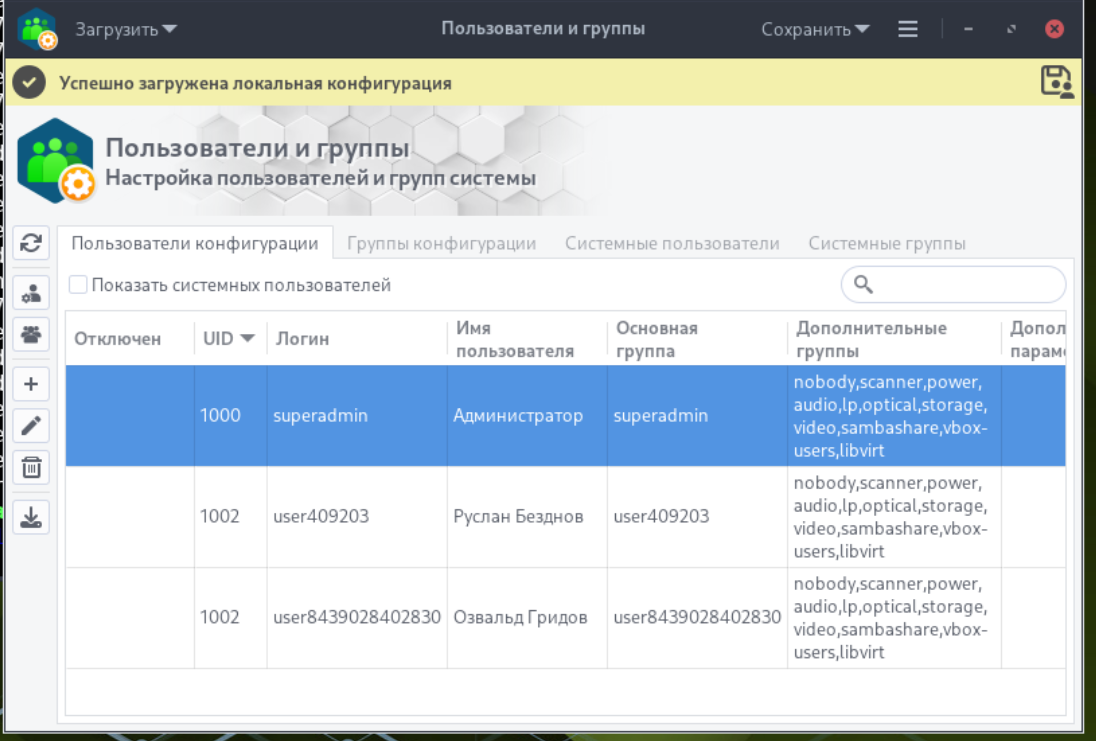The width and height of the screenshot is (1096, 741).
Task: Open the 'Системные группы' tab
Action: coord(887,243)
